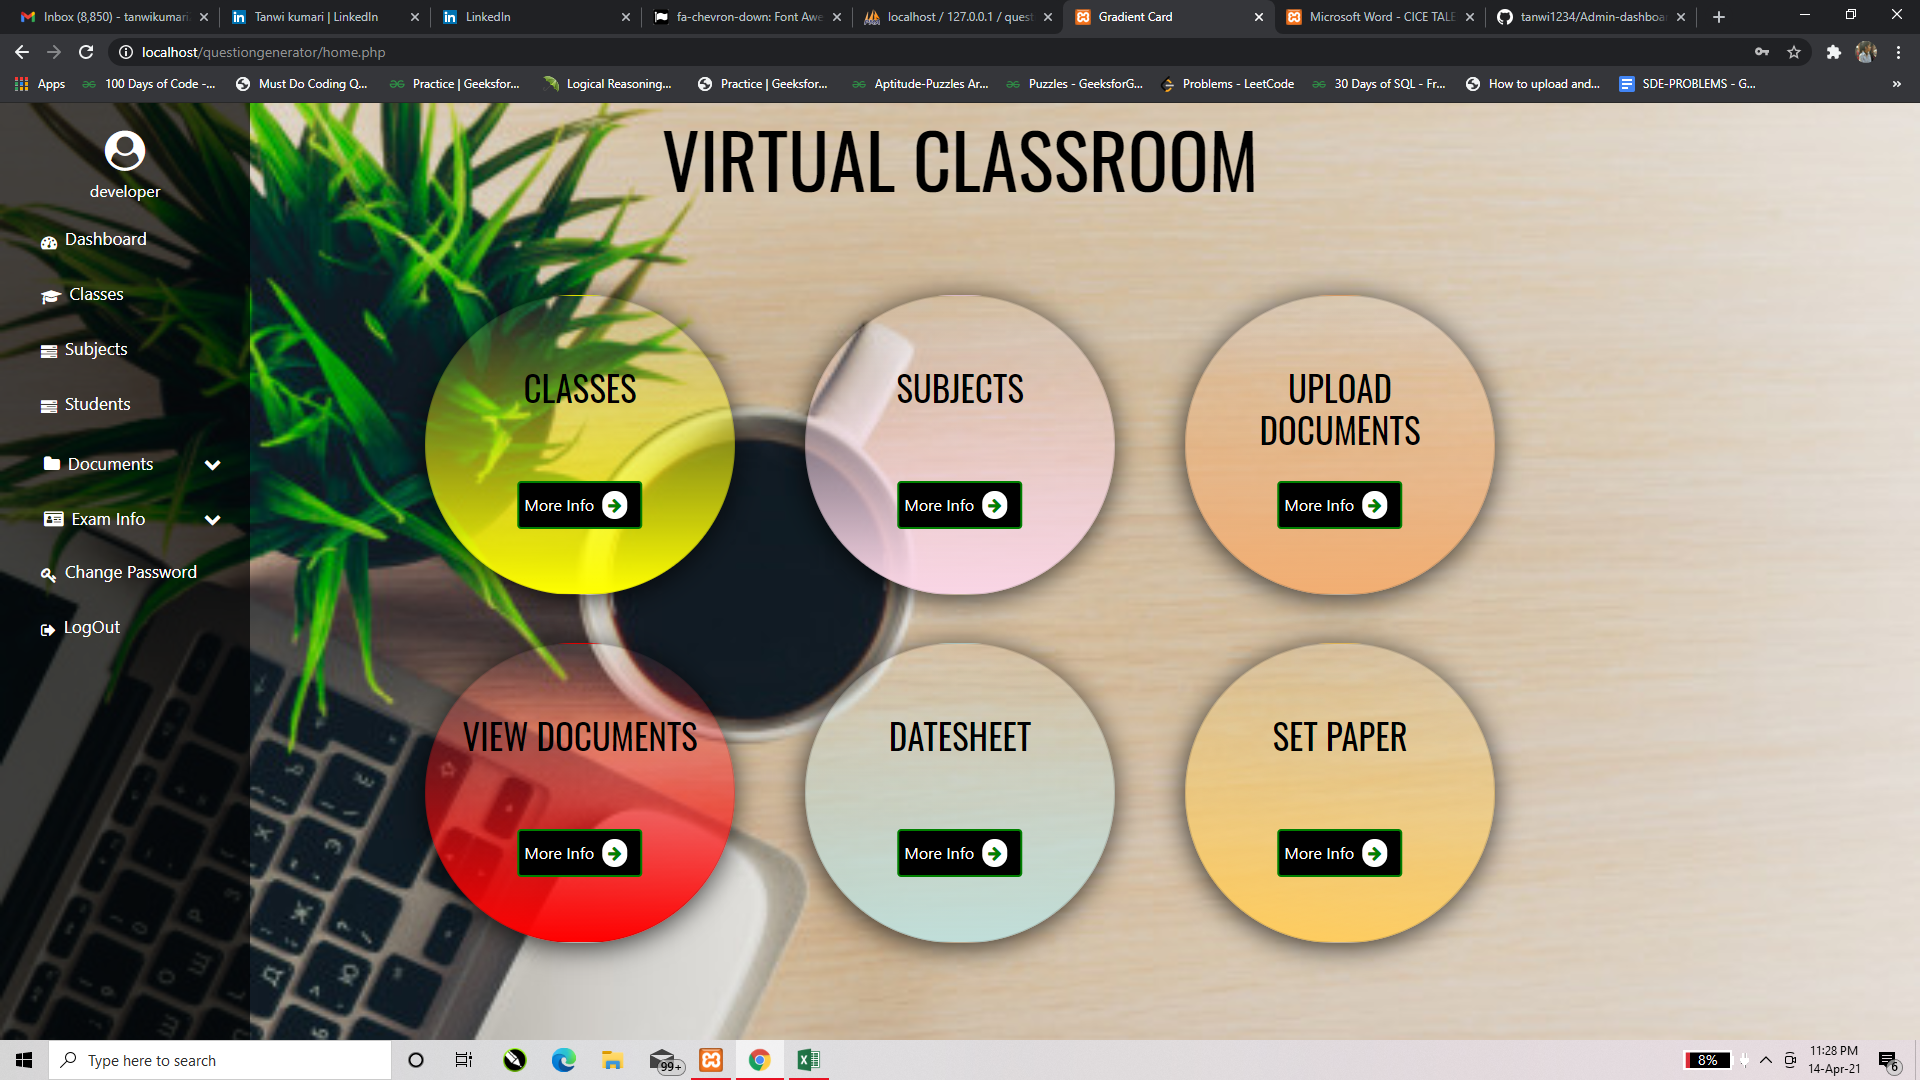Open Excel from the taskbar

click(808, 1060)
